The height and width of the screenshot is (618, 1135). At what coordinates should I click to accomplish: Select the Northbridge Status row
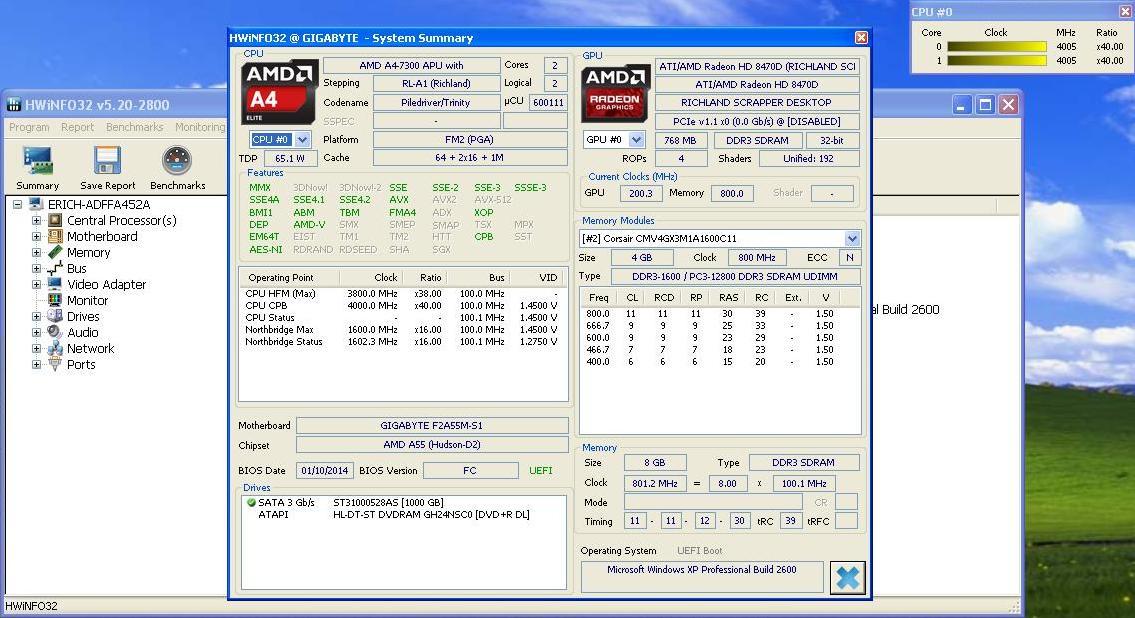[x=402, y=342]
